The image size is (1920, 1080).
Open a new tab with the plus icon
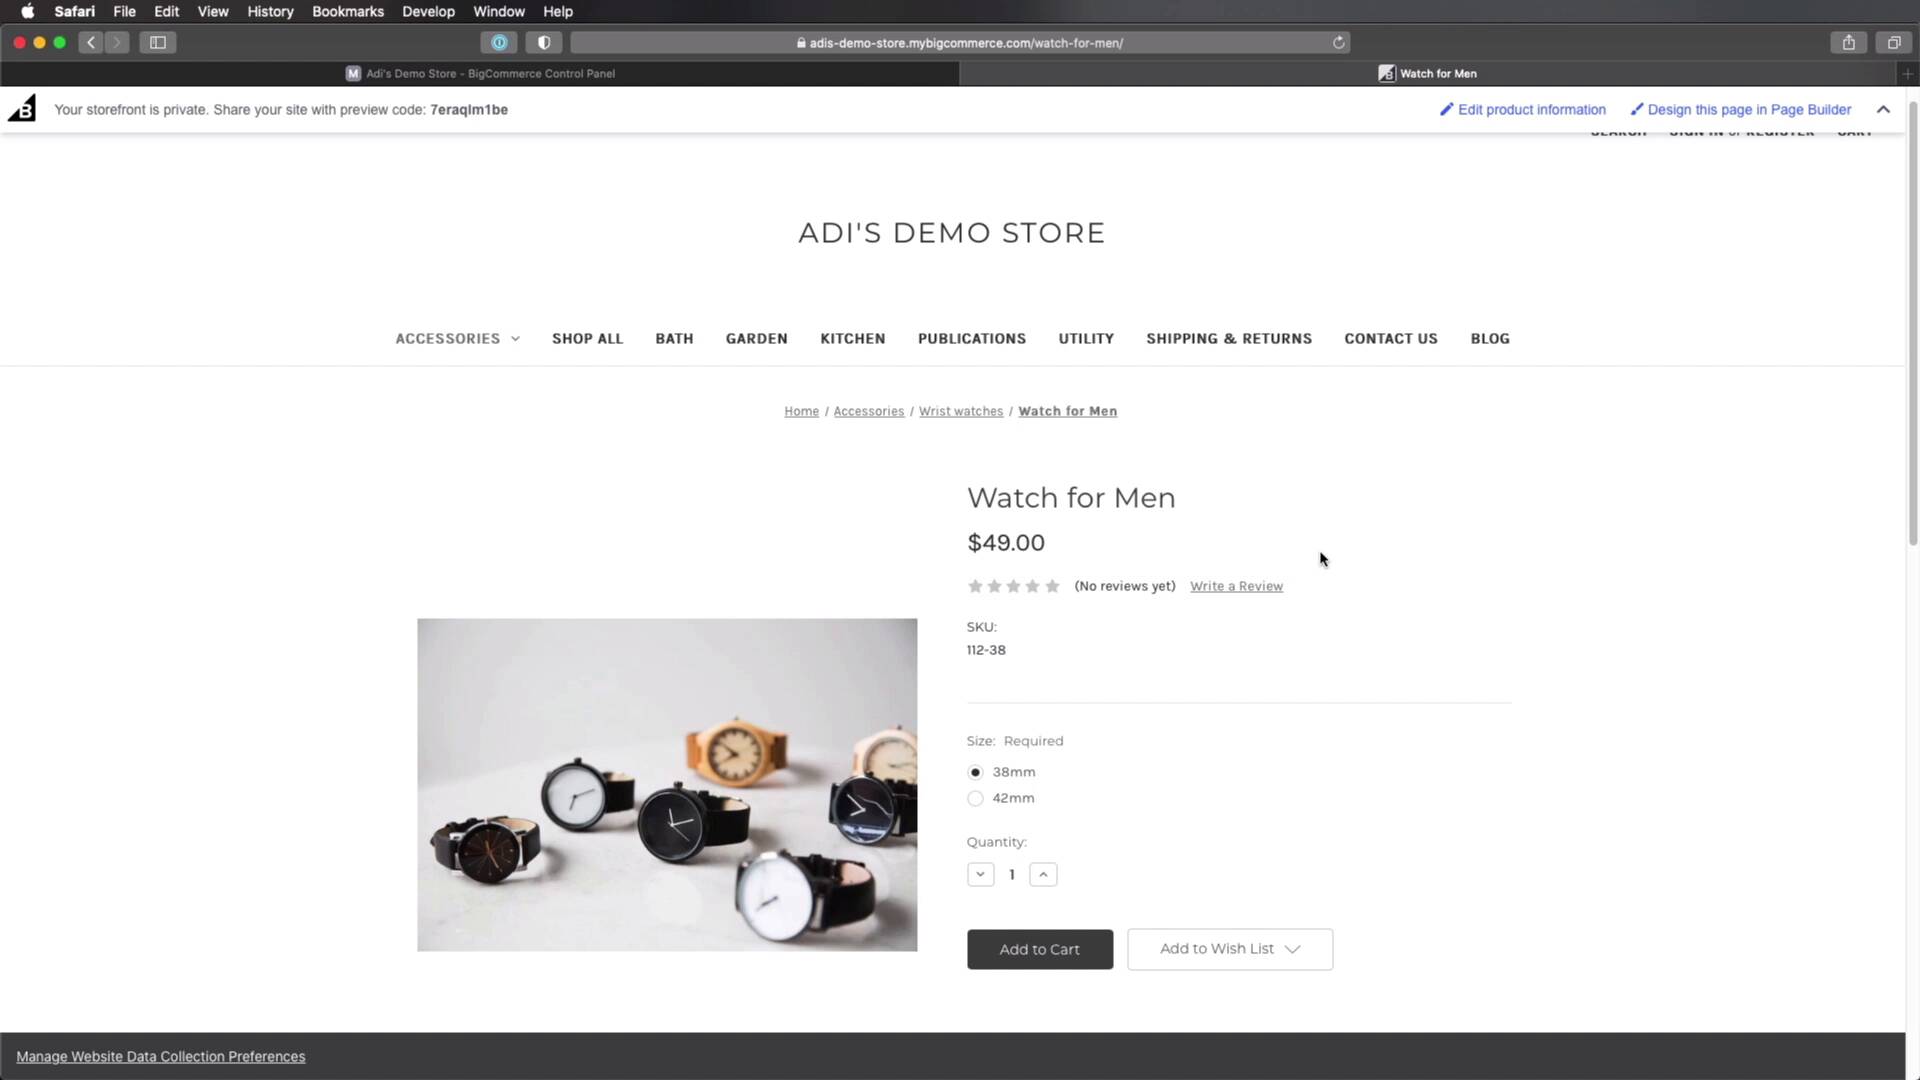click(1907, 73)
